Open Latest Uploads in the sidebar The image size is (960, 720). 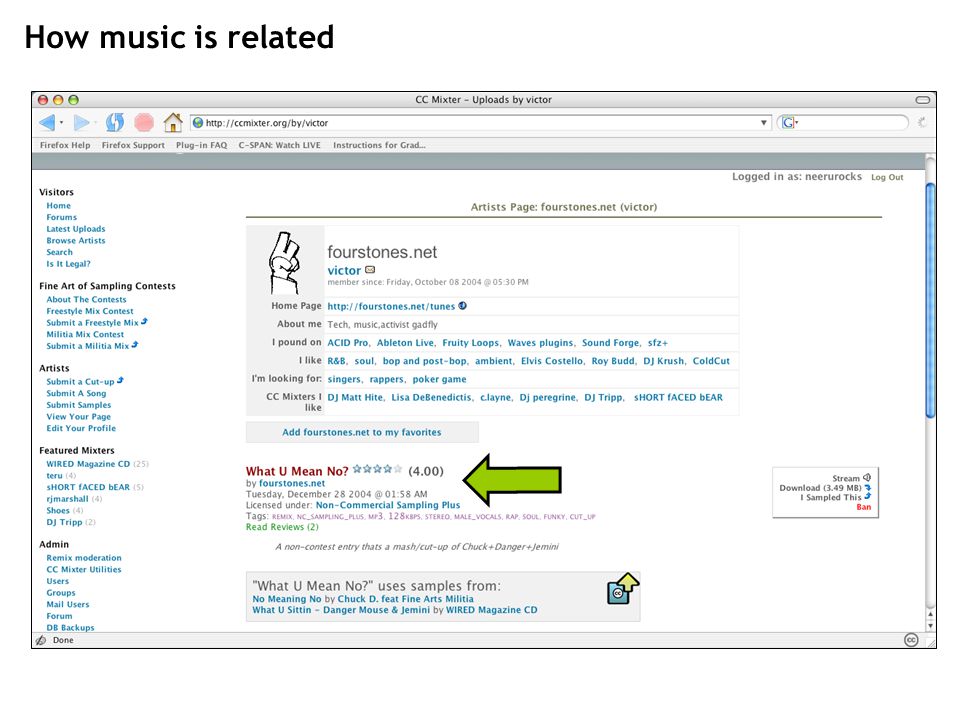pos(76,229)
